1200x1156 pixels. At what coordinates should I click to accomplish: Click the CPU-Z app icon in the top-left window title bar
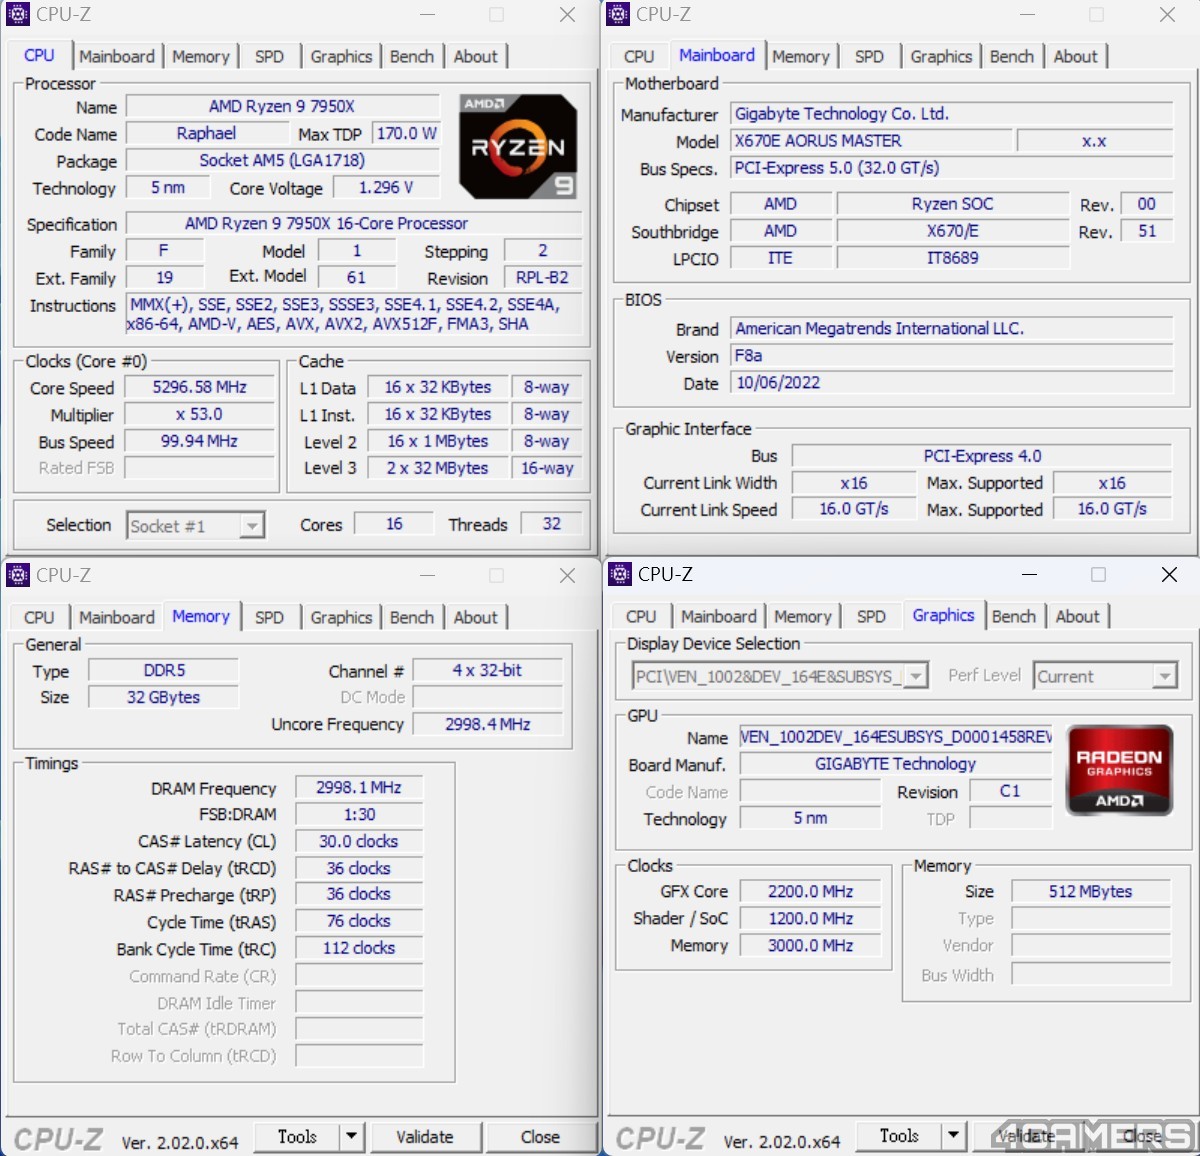click(18, 14)
